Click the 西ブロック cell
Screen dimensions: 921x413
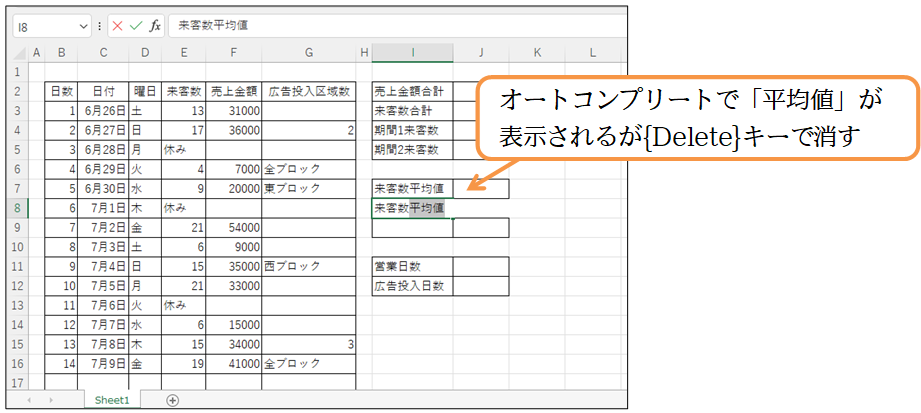309,266
